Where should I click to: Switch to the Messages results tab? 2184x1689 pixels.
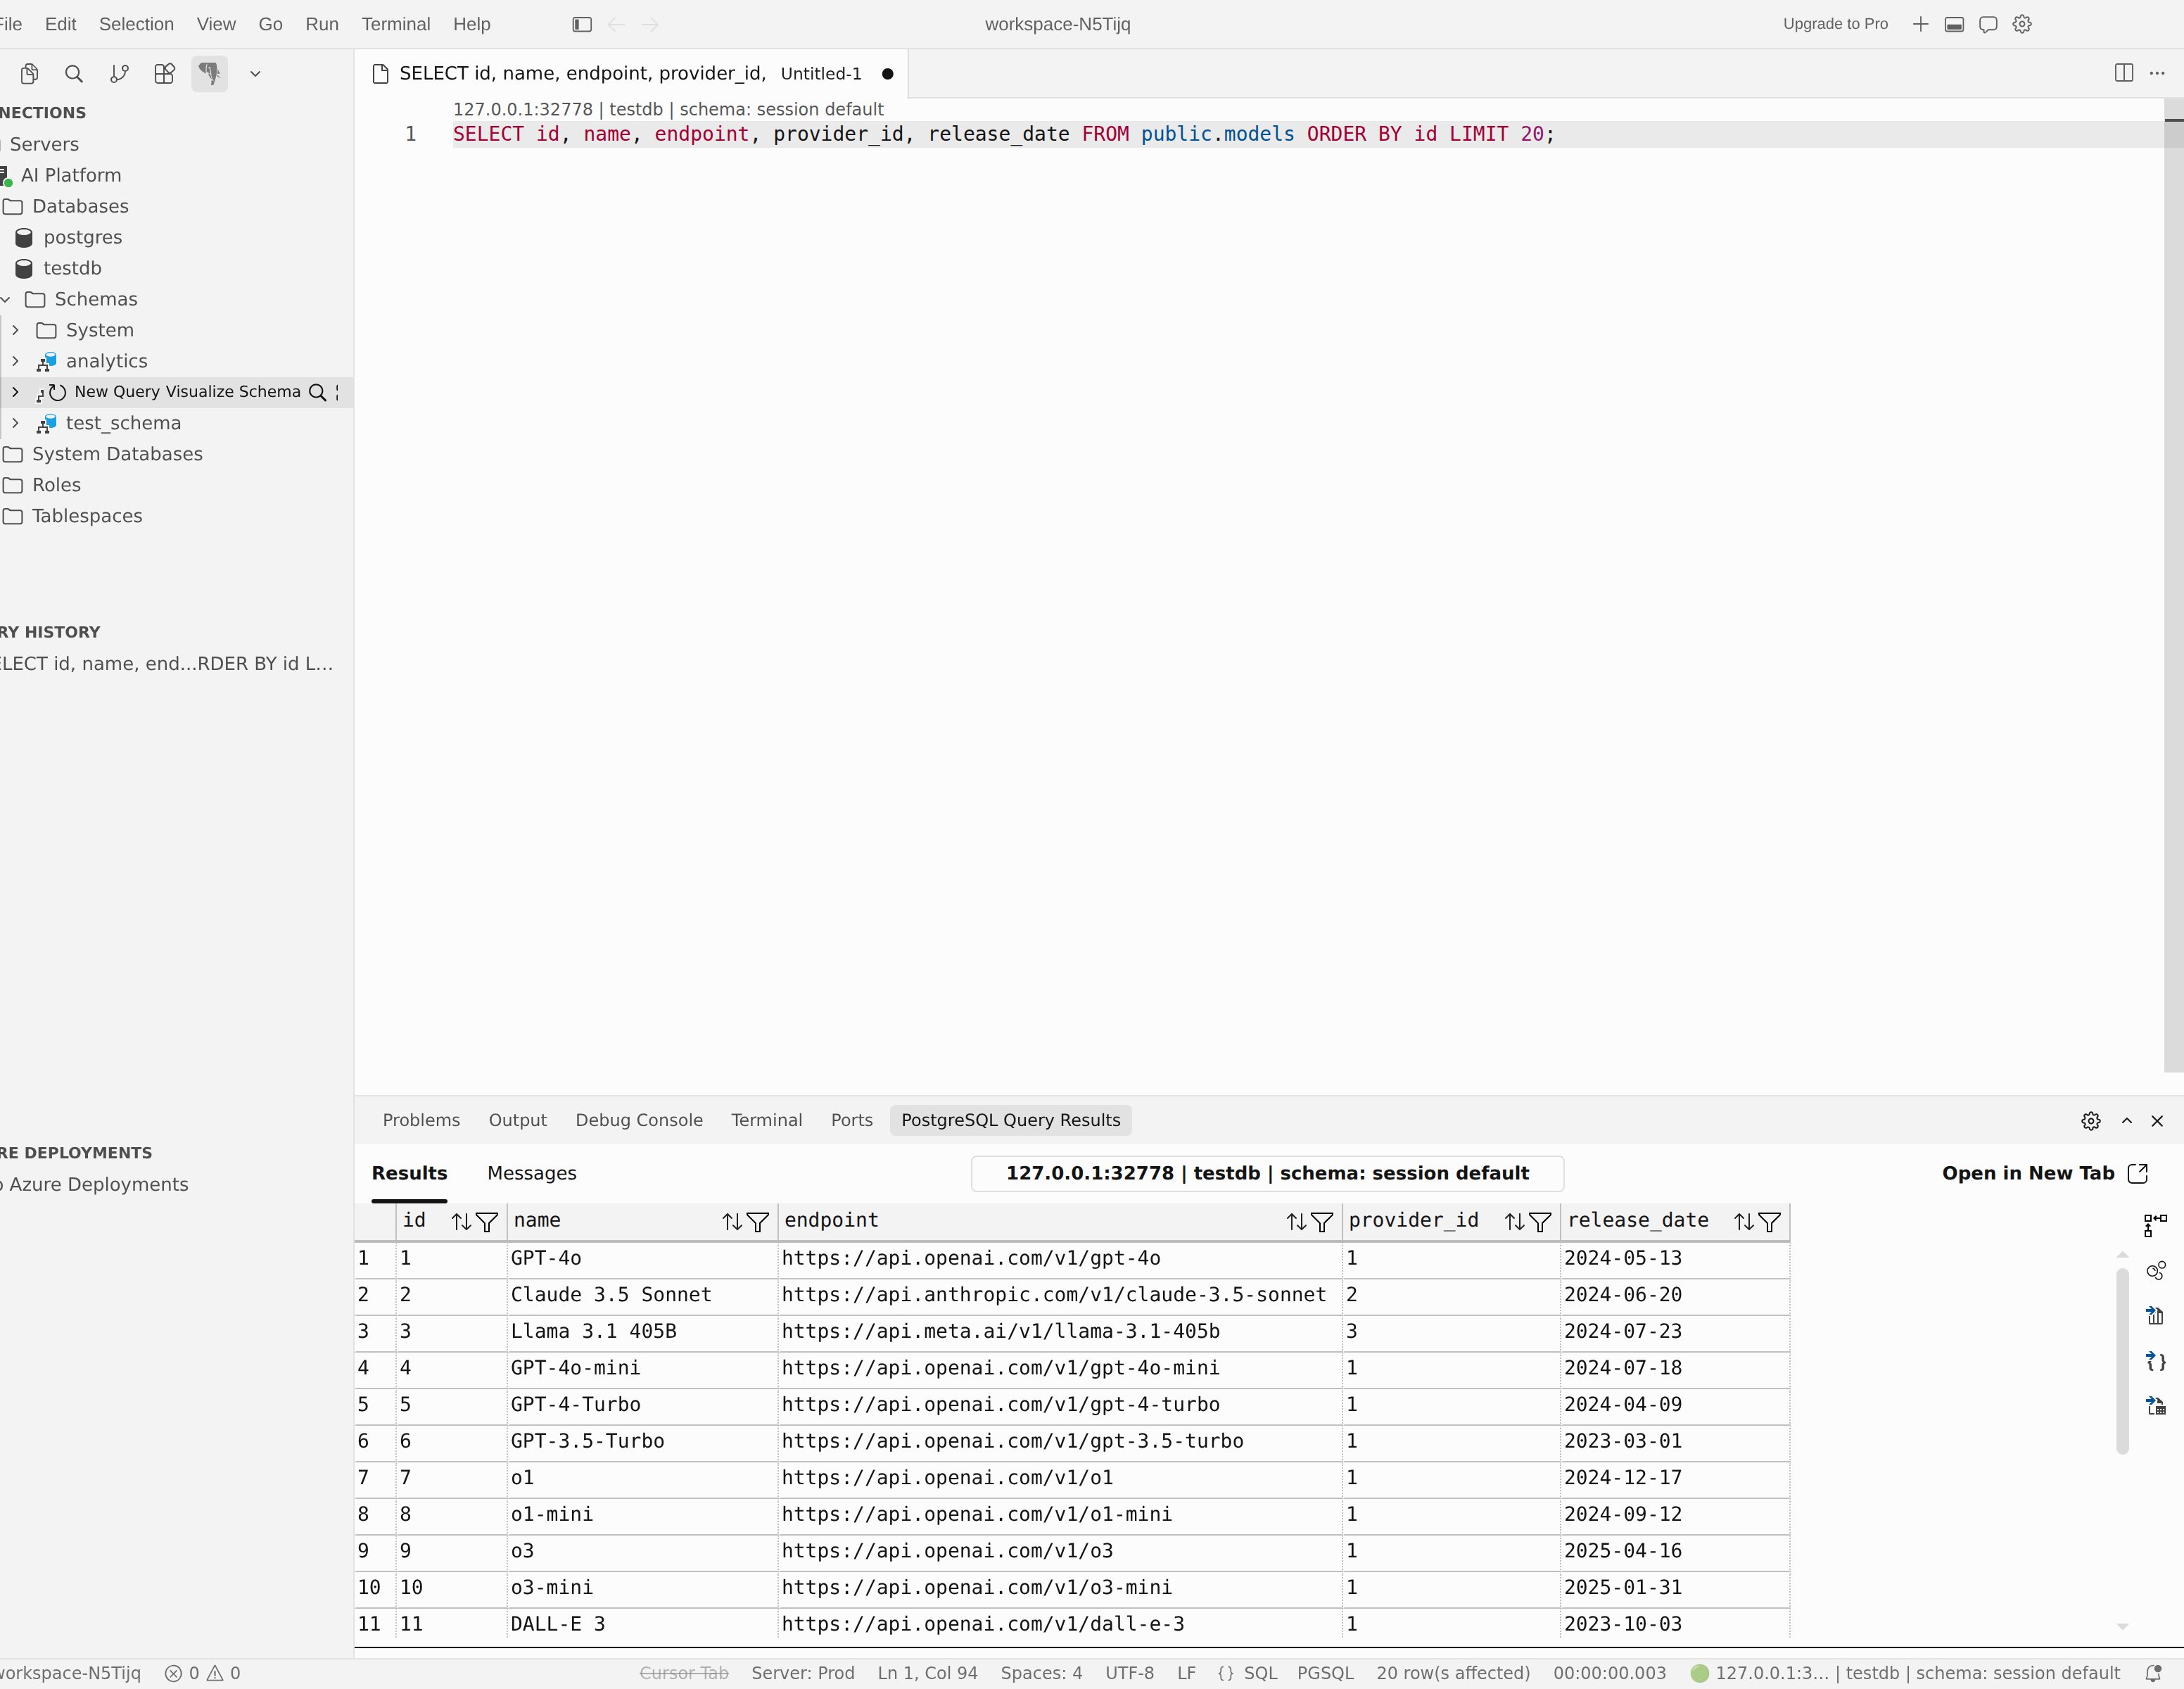point(532,1173)
